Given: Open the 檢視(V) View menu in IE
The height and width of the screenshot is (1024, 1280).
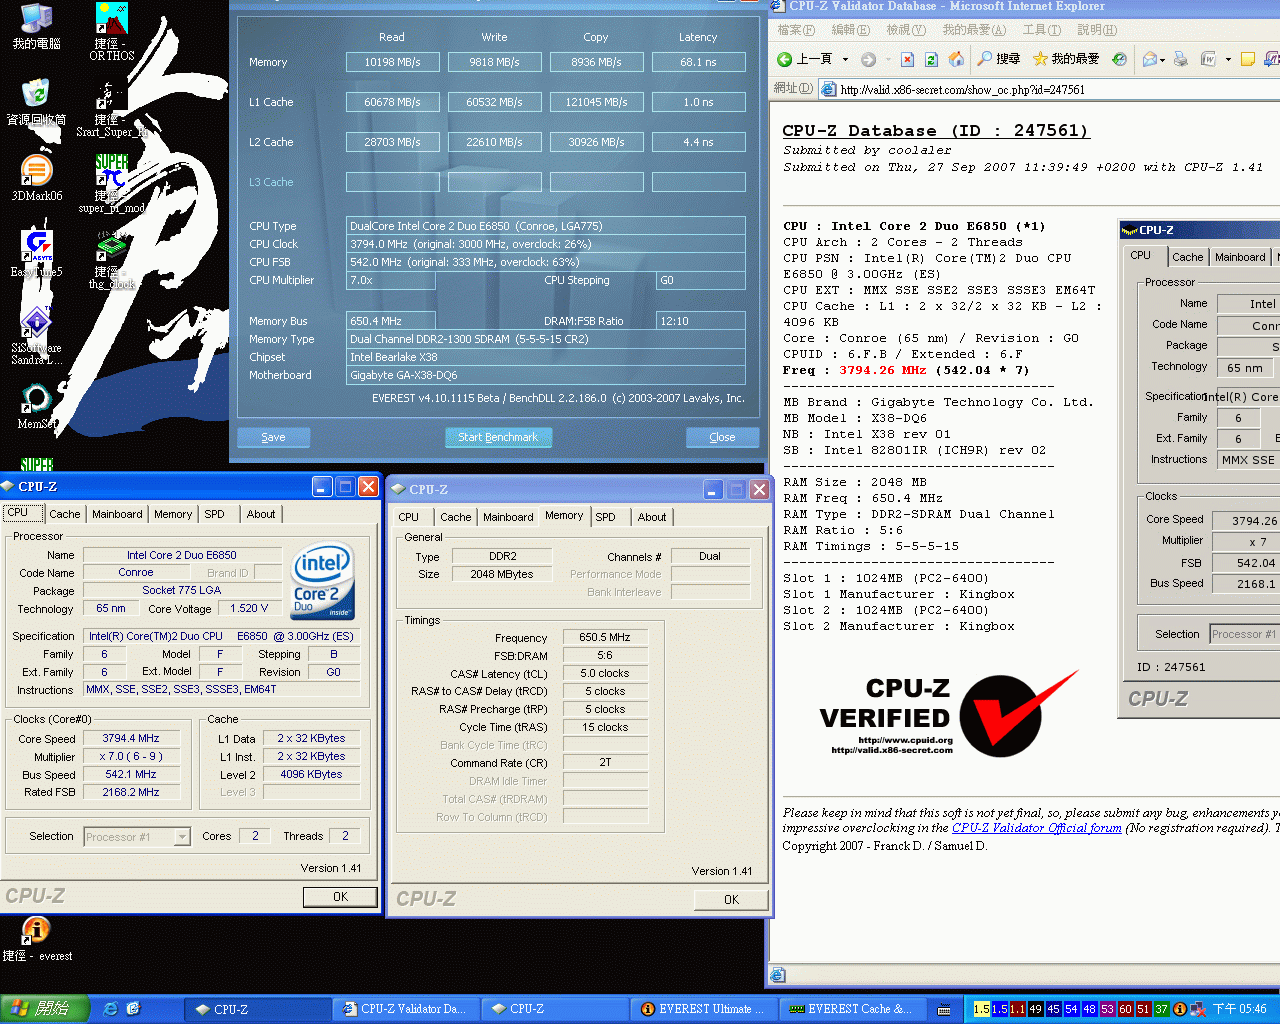Looking at the screenshot, I should coord(906,30).
